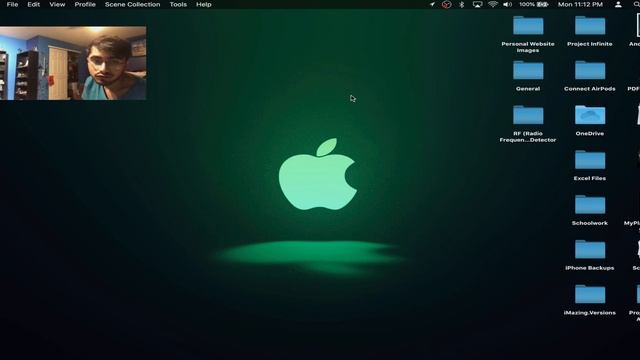Screen dimensions: 640x360
Task: Open the Scene Collection menu
Action: point(132,4)
